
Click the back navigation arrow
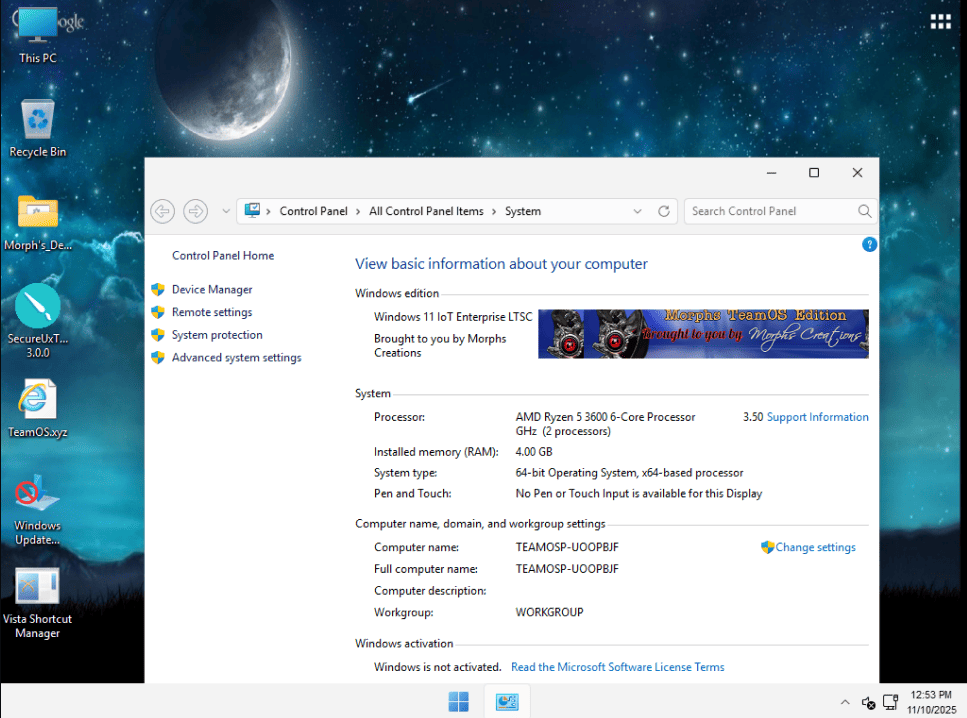[x=162, y=211]
